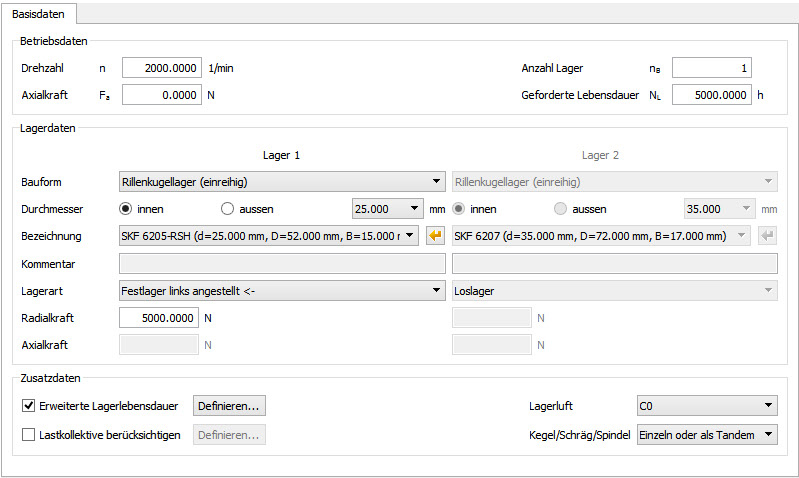Click the Anzahl Lager input field
Screen dimensions: 799x478
pyautogui.click(x=711, y=68)
